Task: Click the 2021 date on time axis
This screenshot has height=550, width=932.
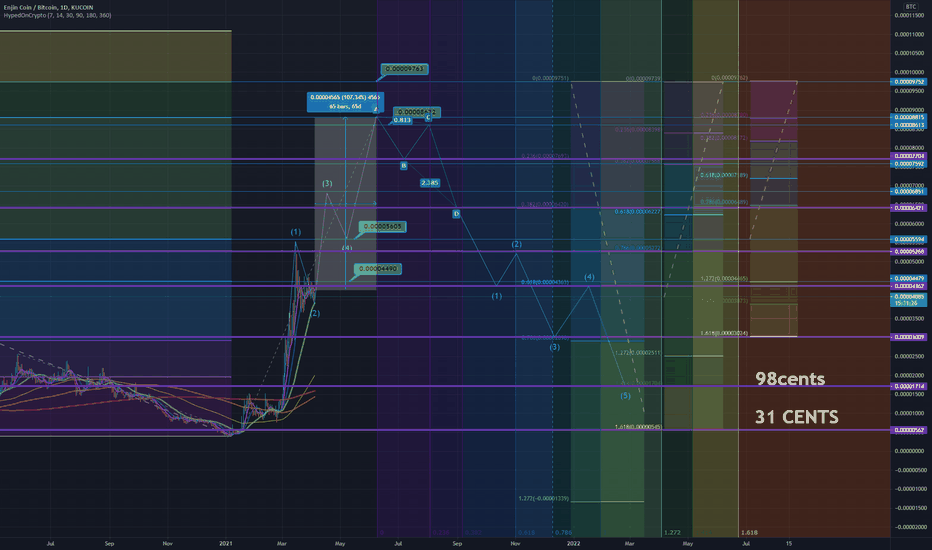Action: (x=225, y=543)
